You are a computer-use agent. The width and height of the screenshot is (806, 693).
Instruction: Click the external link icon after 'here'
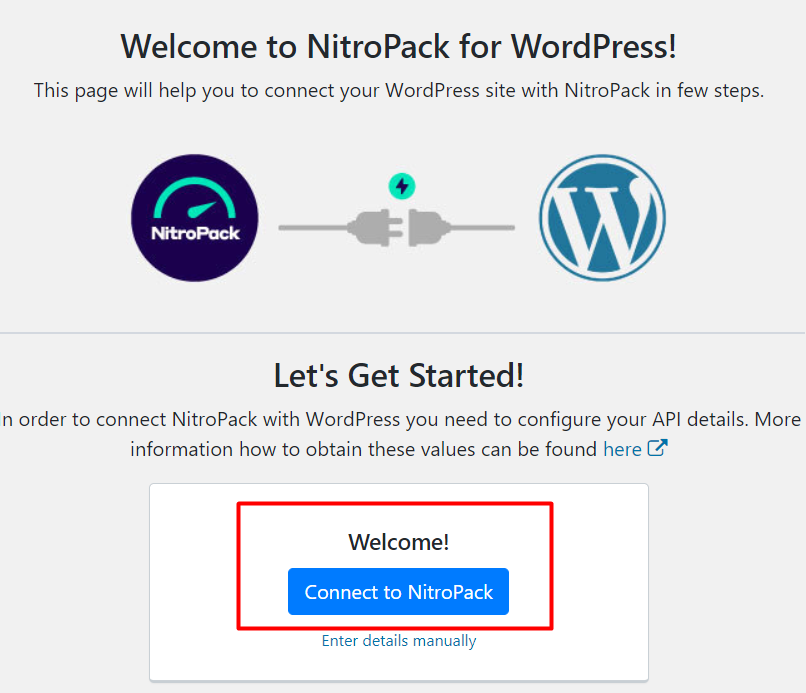point(657,448)
